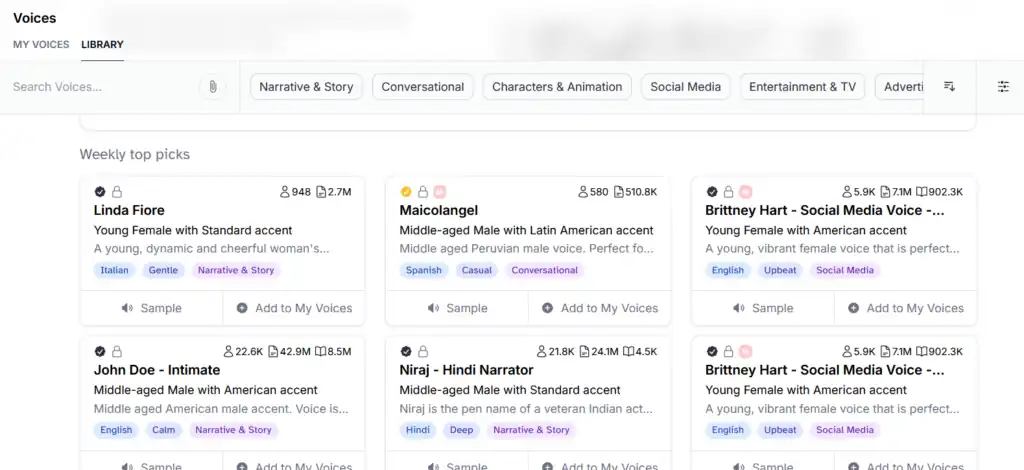Play the Sample for Maicolangel
Screen dimensions: 1024x470
(x=457, y=308)
